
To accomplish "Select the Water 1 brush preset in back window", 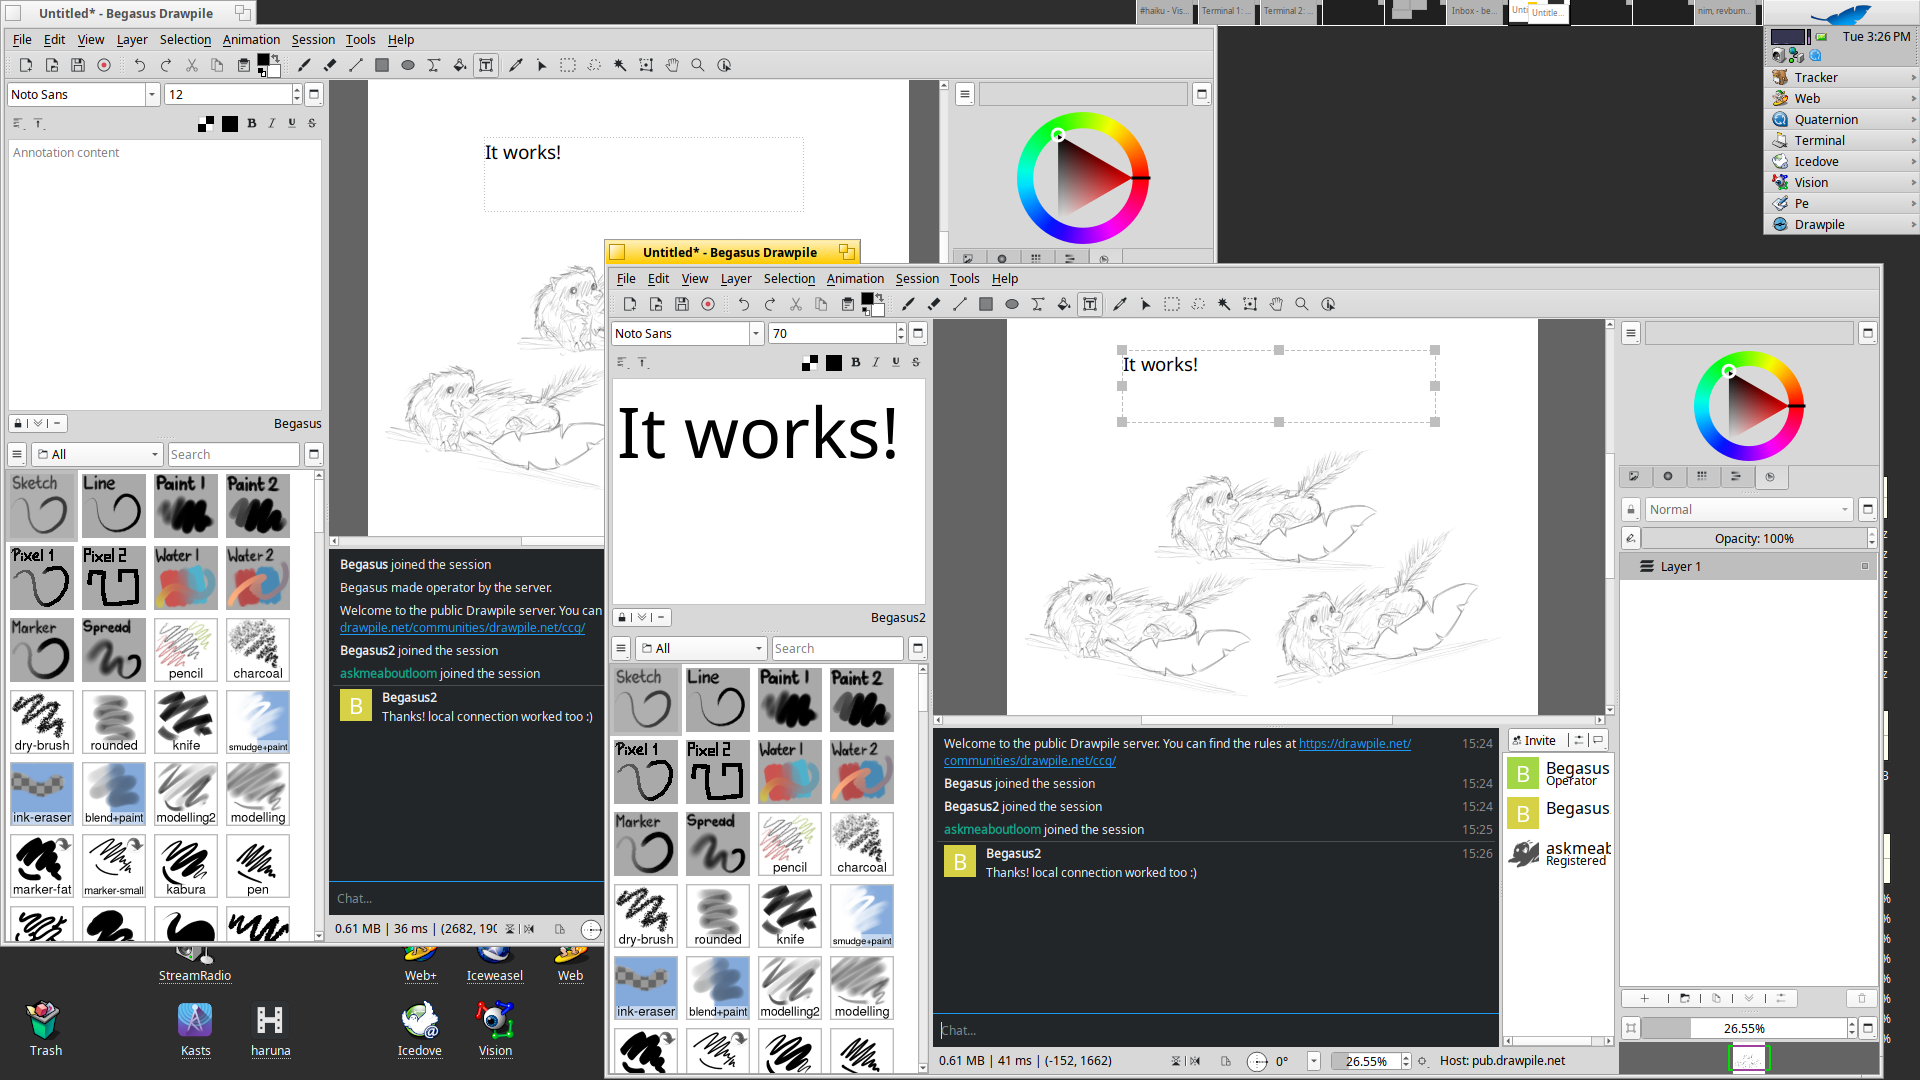I will tap(185, 578).
